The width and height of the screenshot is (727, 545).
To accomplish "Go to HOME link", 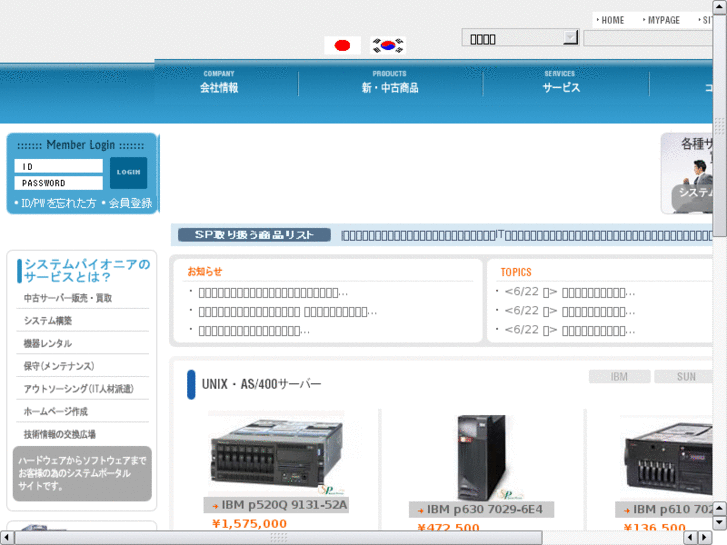I will coord(610,20).
